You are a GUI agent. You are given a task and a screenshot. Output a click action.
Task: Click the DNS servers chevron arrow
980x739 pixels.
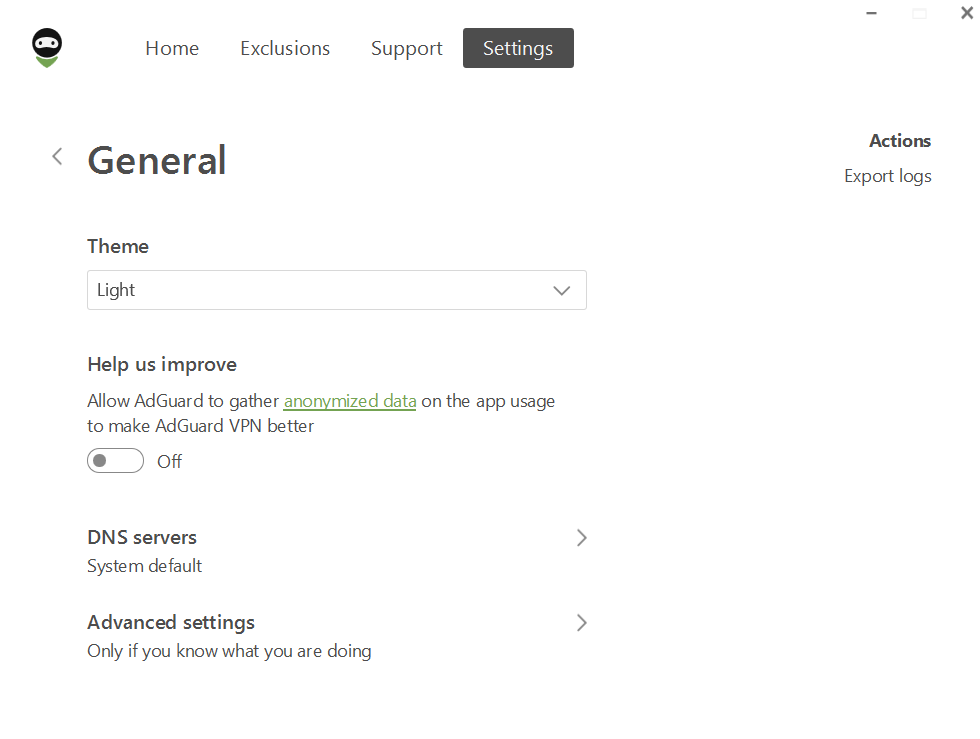click(x=581, y=538)
